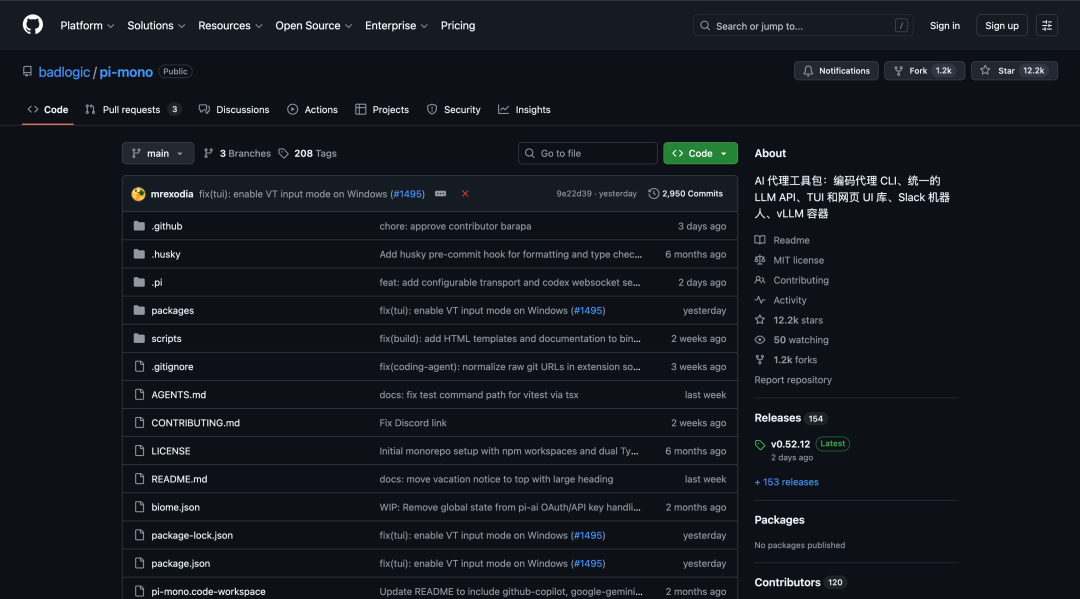Click the Report repository link

tap(793, 380)
